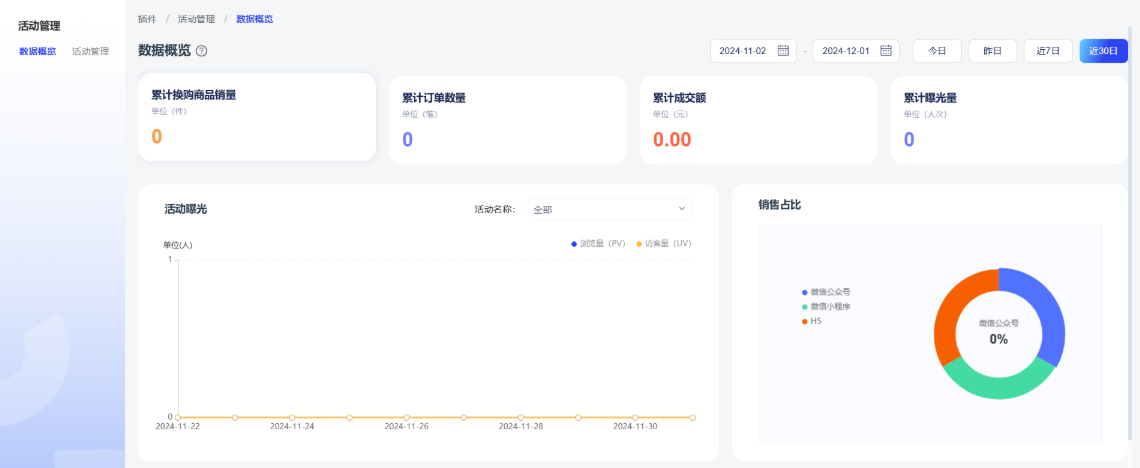Viewport: 1140px width, 468px height.
Task: Show data for 近7日
Action: pyautogui.click(x=1048, y=51)
